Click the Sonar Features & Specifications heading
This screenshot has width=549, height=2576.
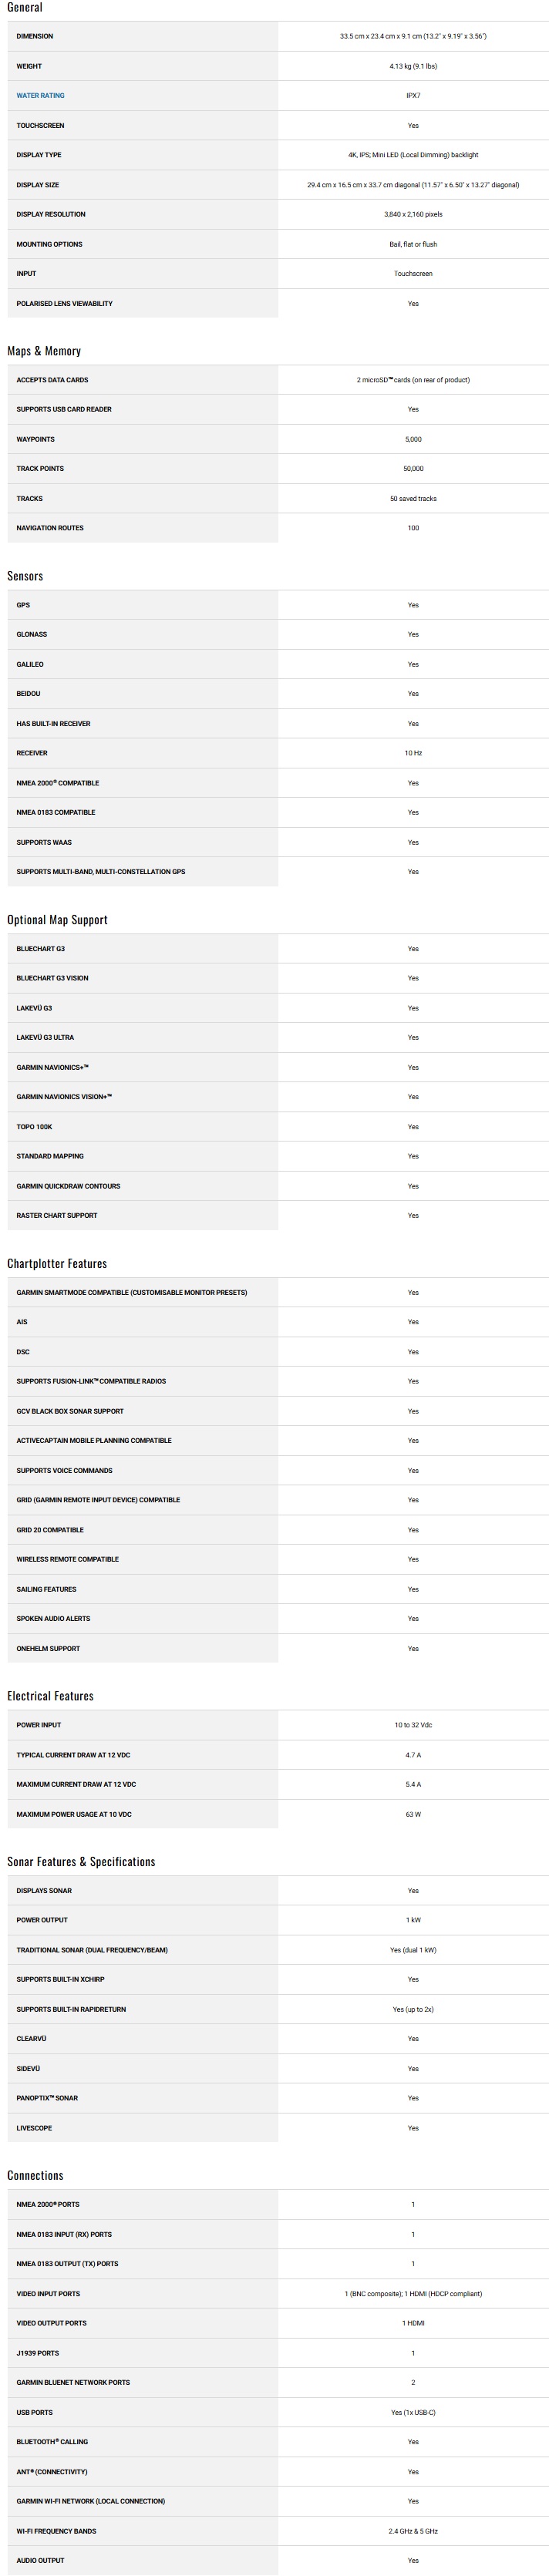pyautogui.click(x=81, y=1862)
